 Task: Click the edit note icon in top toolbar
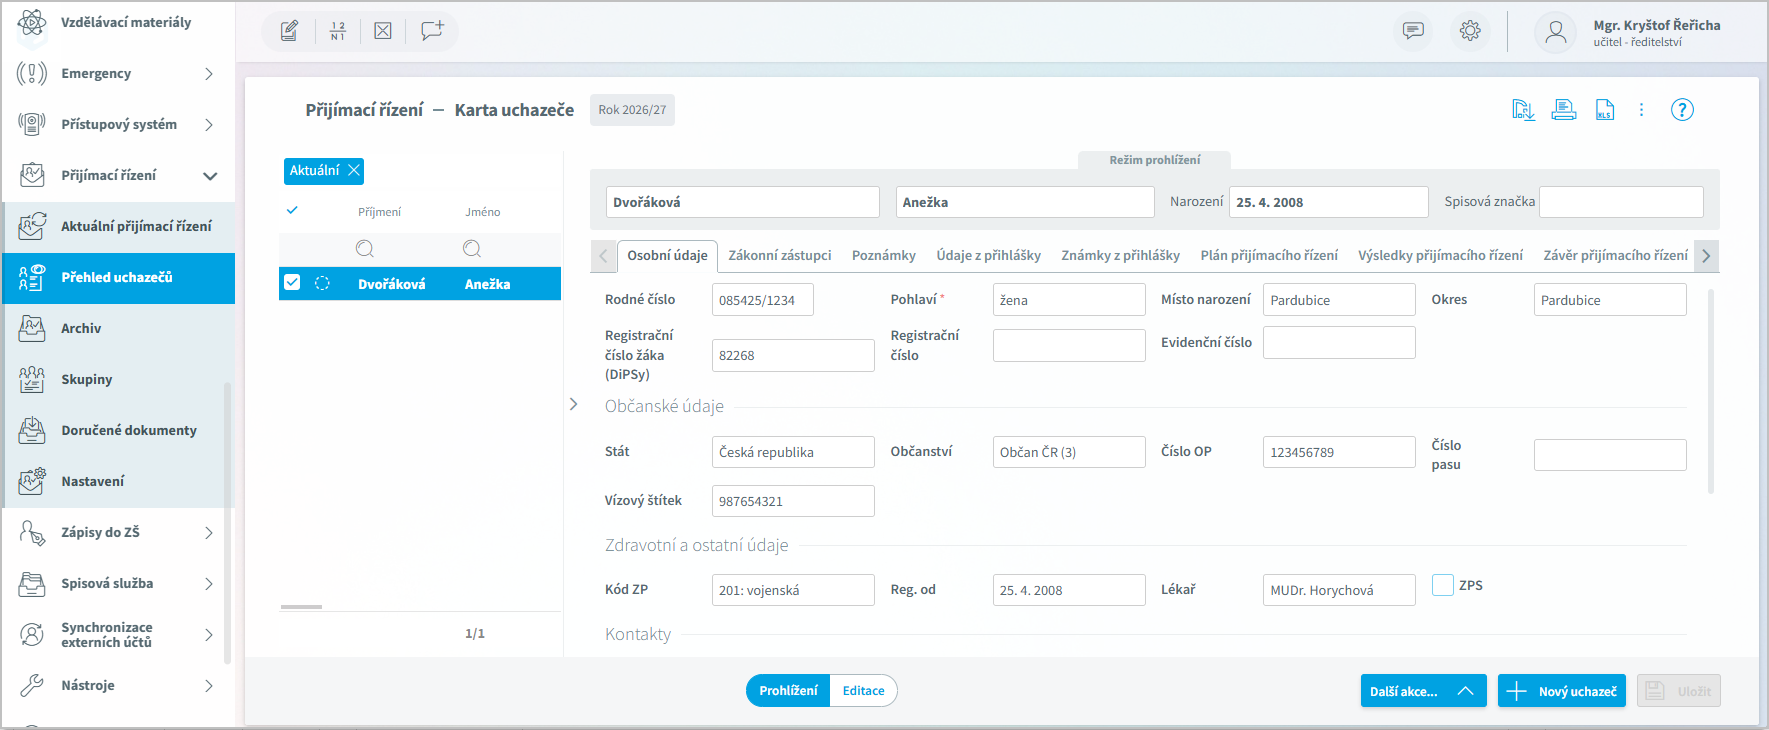pos(289,31)
